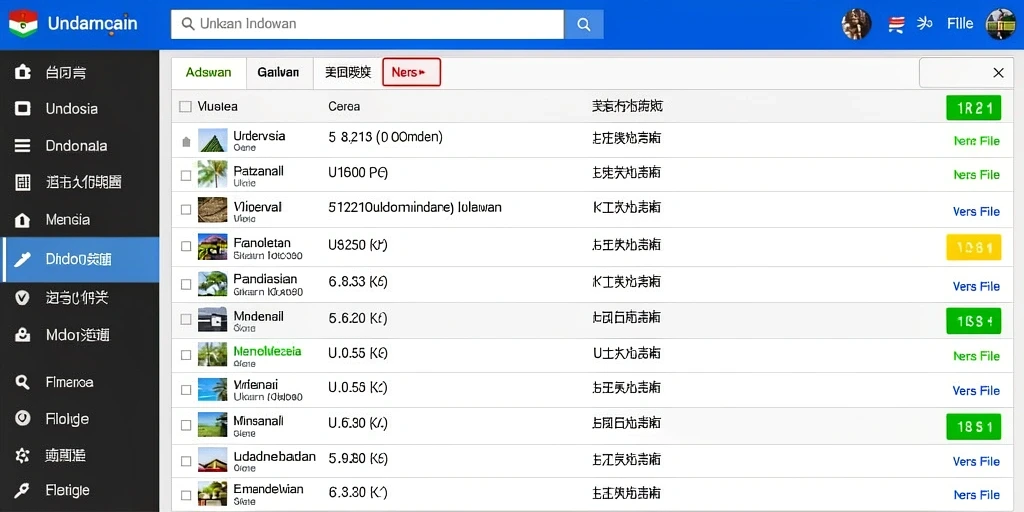Click the user icon beside Mdor in sidebar
The width and height of the screenshot is (1024, 512).
(23, 335)
